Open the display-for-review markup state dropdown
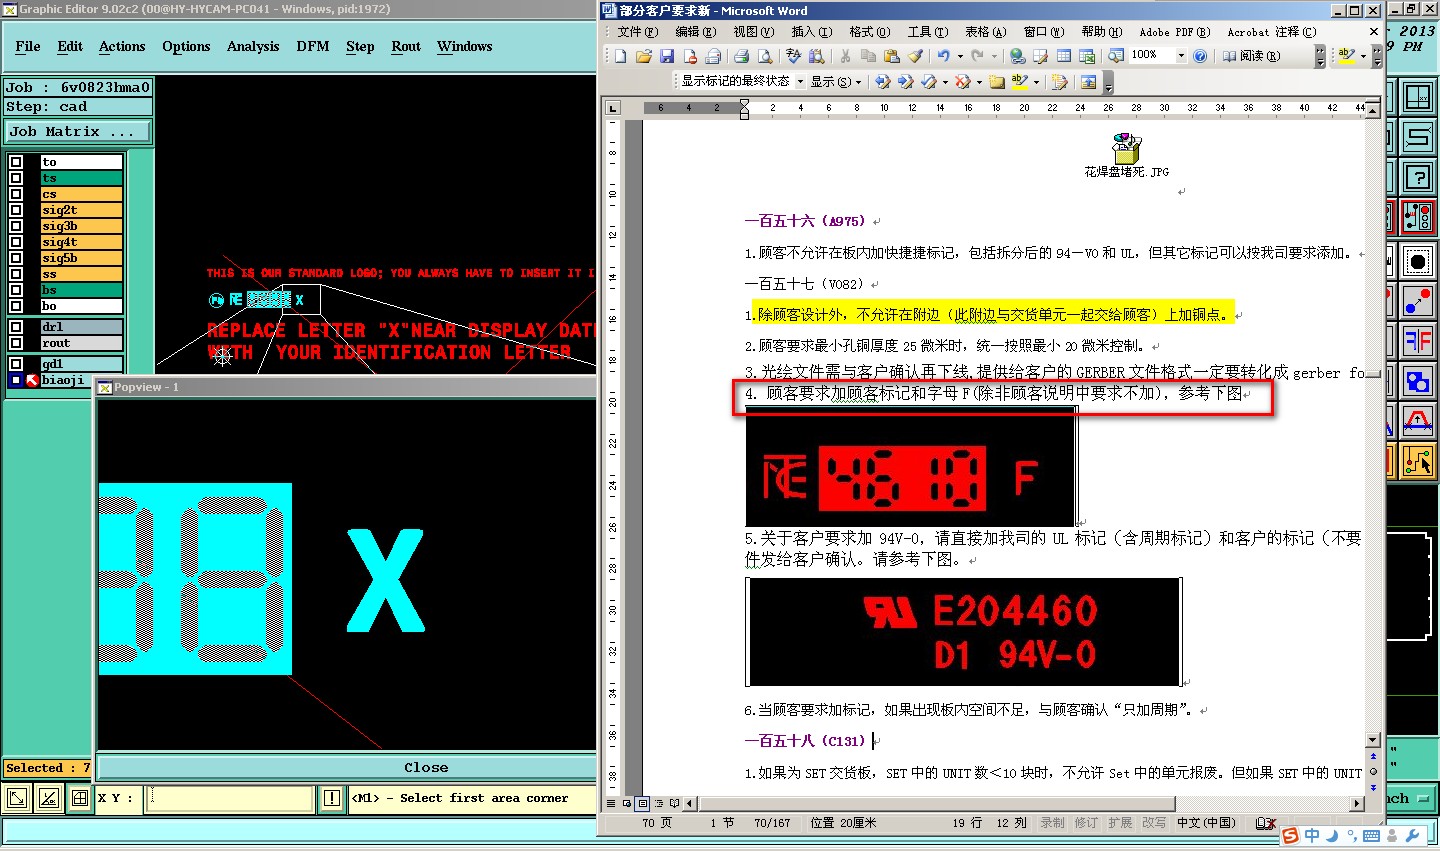 click(800, 81)
